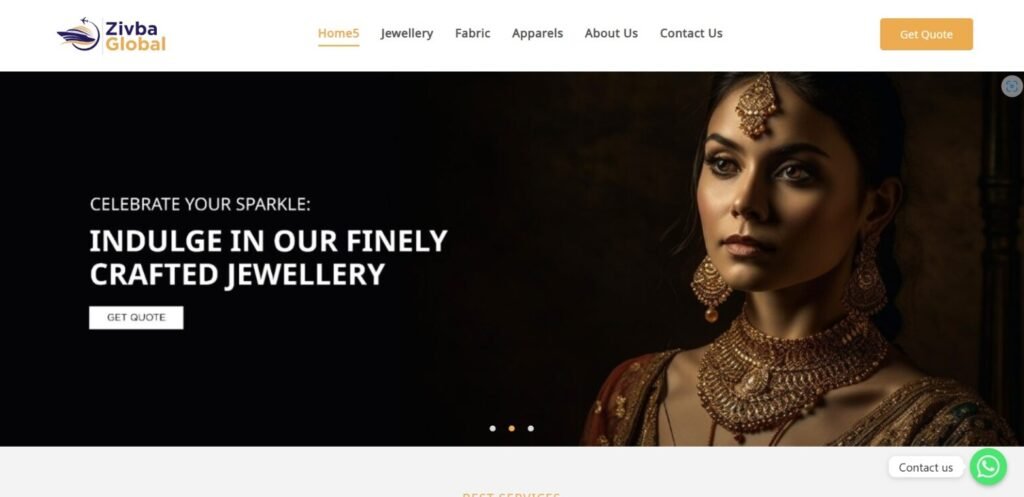Open the Home5 menu item
This screenshot has width=1024, height=497.
[x=338, y=33]
